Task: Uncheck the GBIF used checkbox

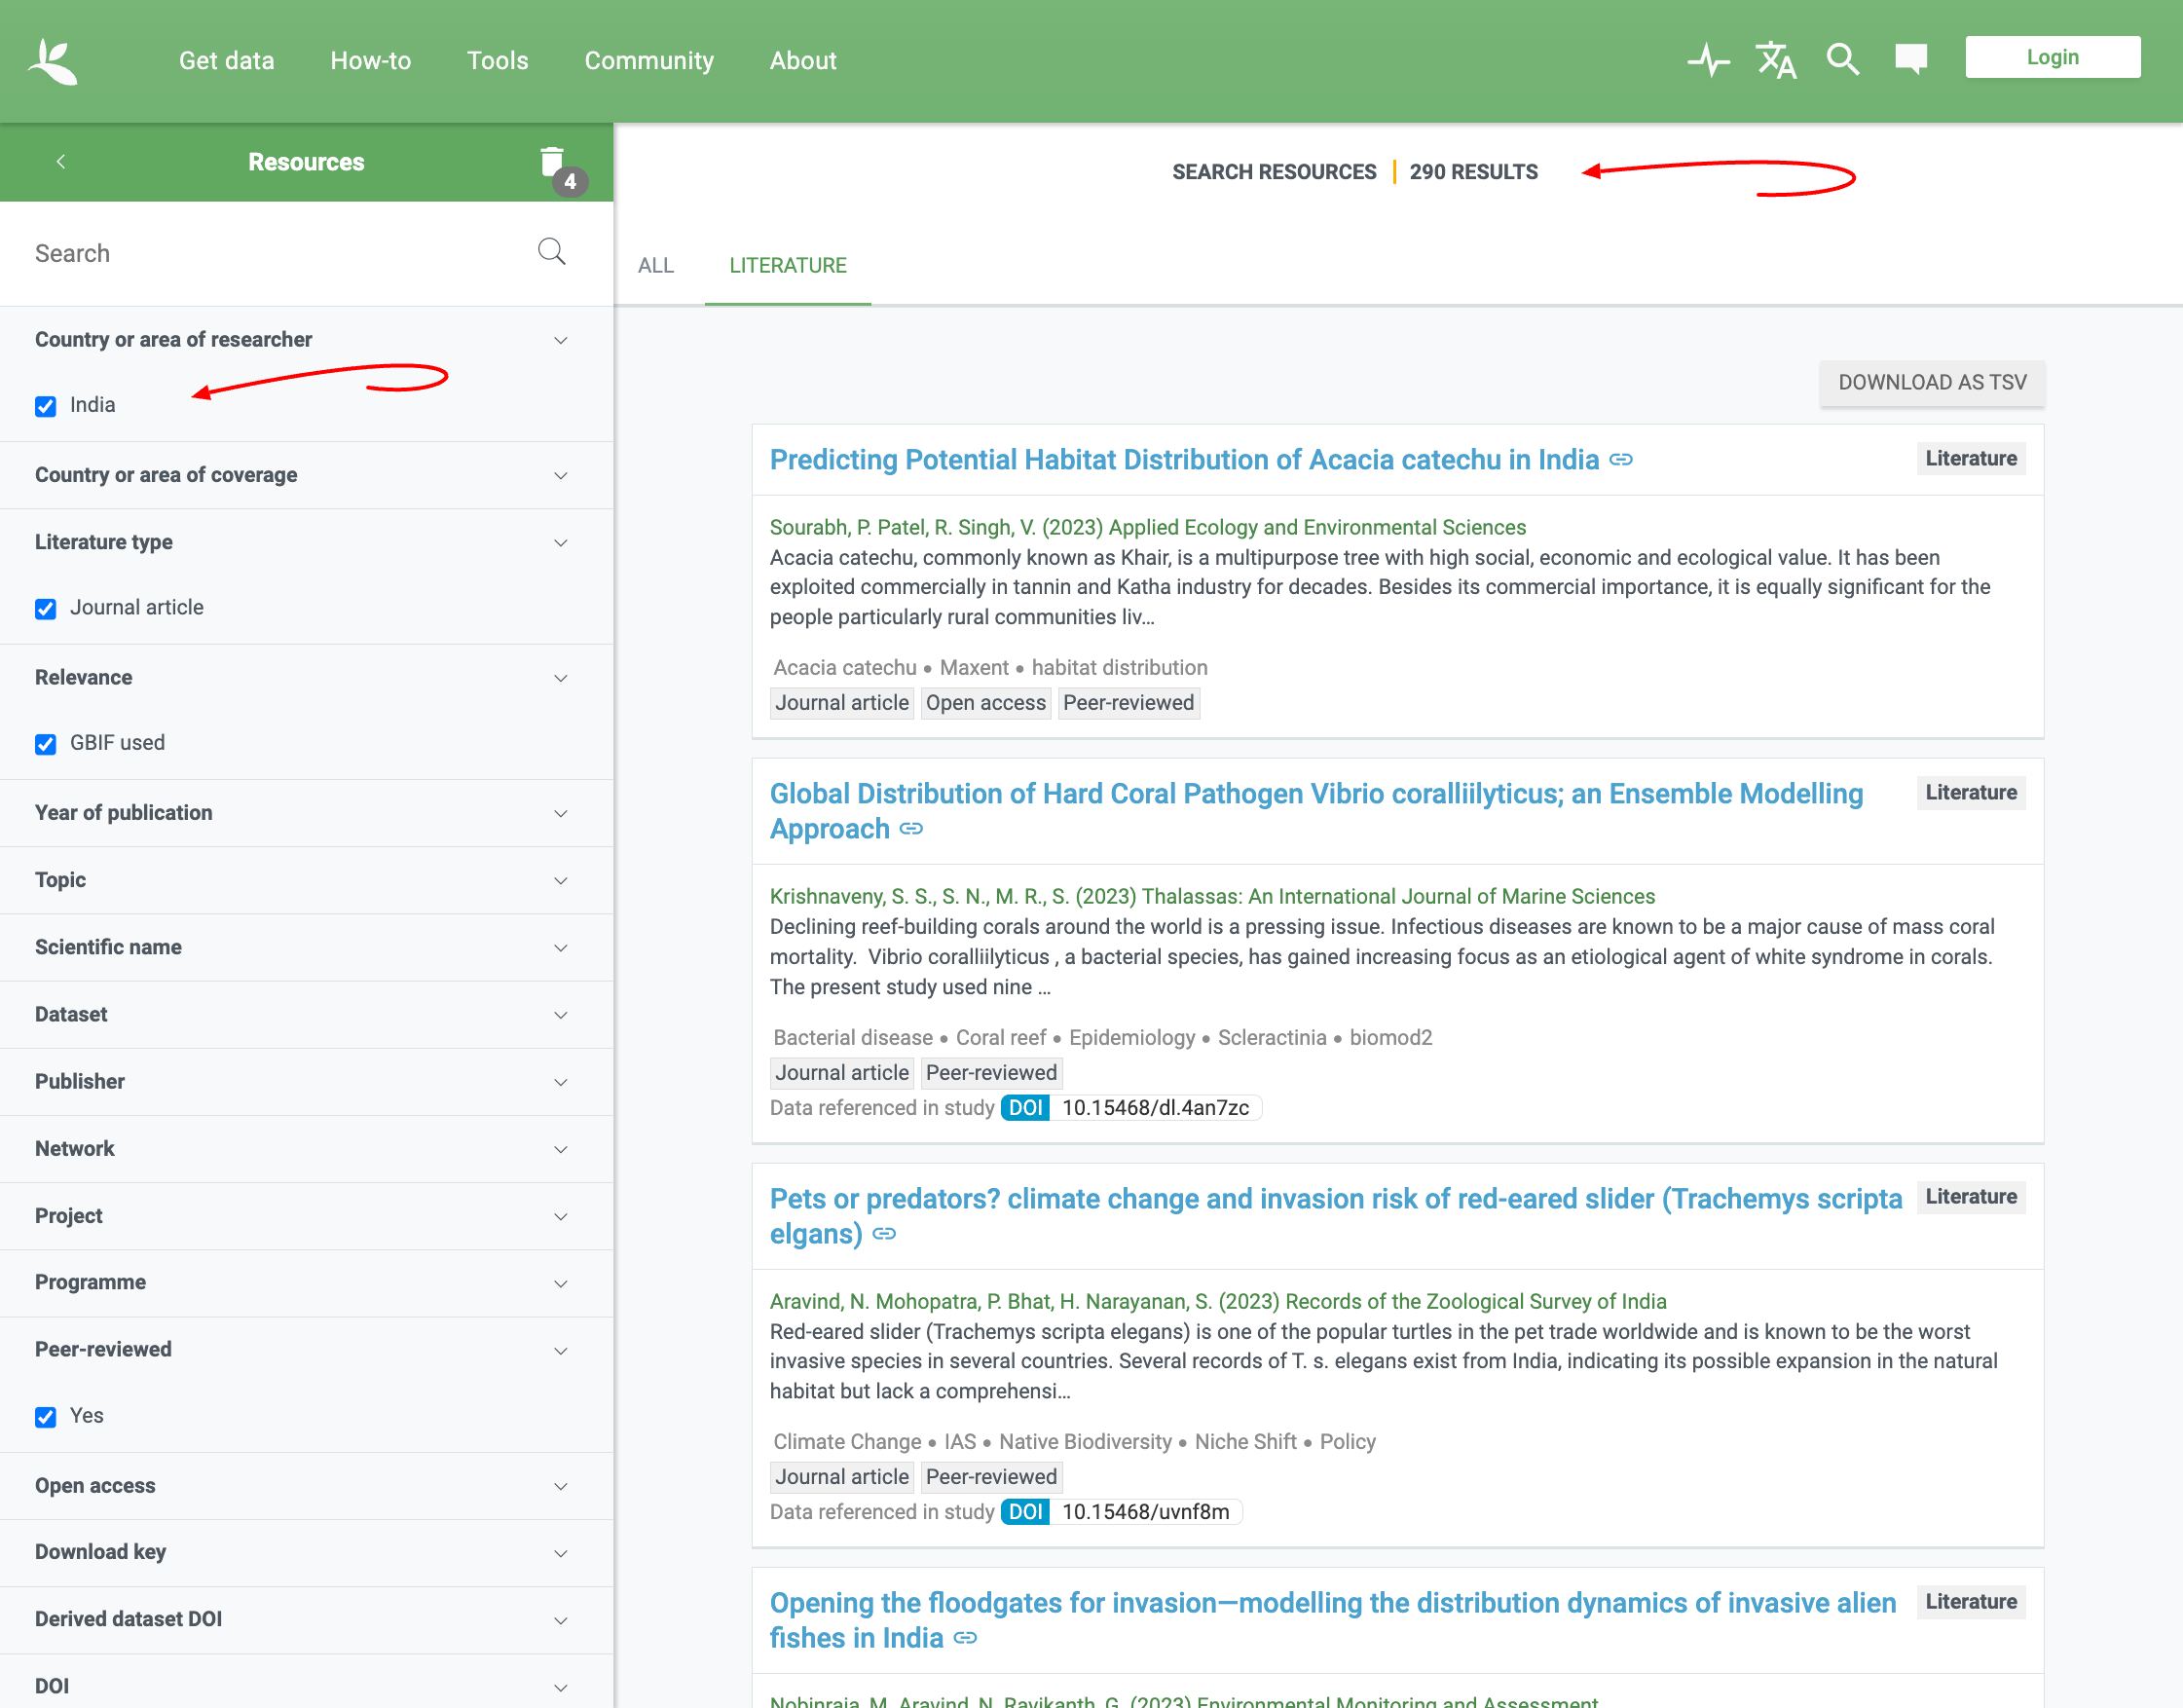Action: [x=46, y=744]
